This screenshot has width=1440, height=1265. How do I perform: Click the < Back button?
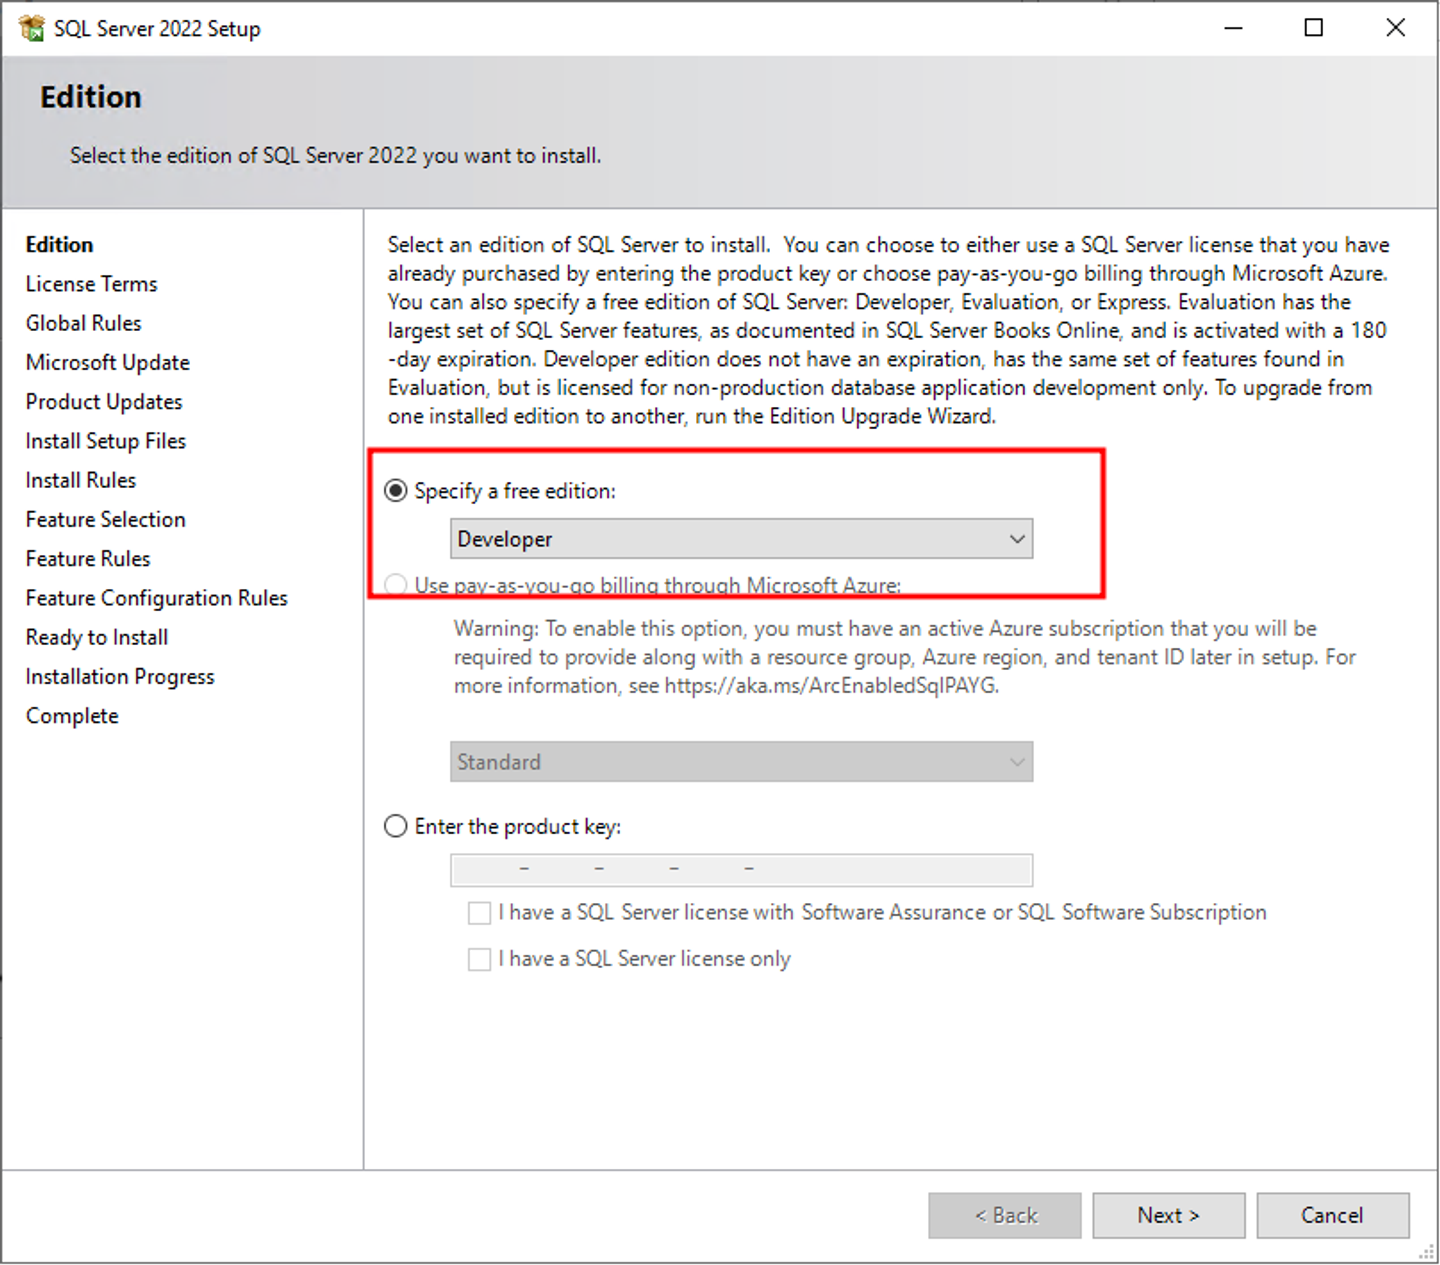point(1004,1215)
